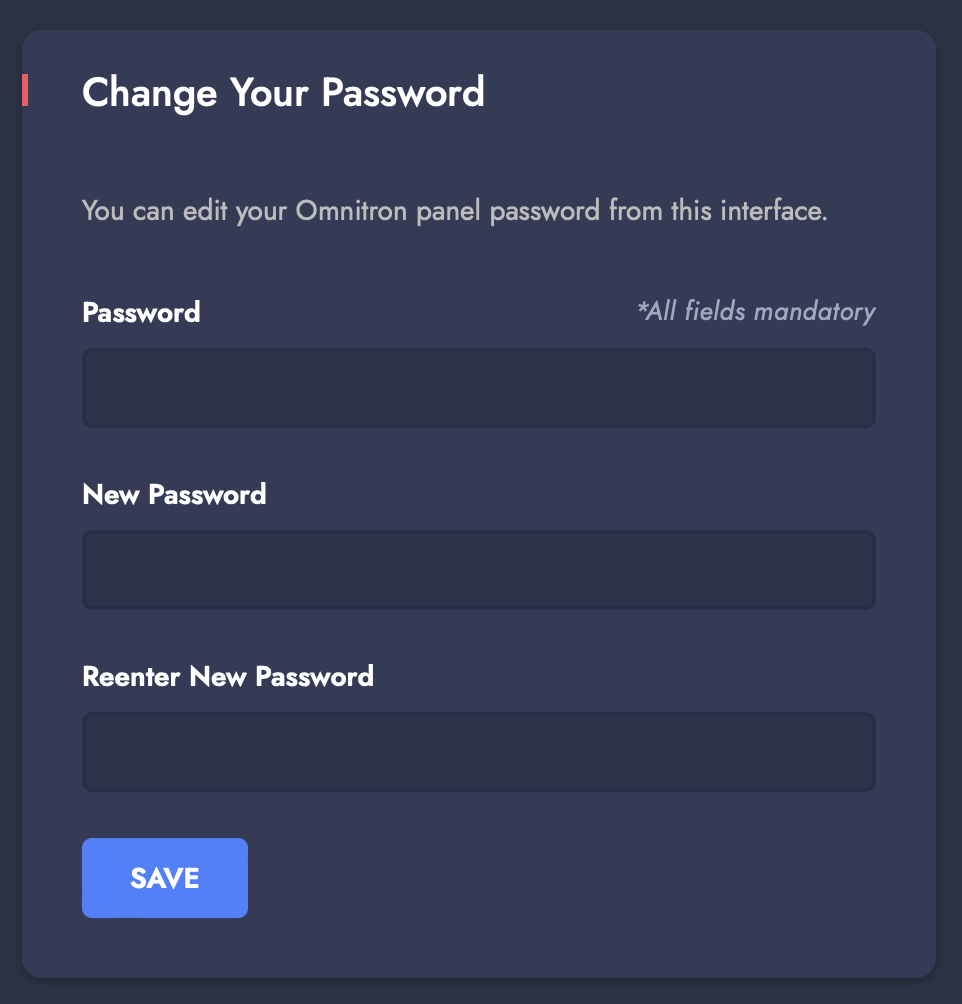Click the word Your in the heading

[269, 92]
